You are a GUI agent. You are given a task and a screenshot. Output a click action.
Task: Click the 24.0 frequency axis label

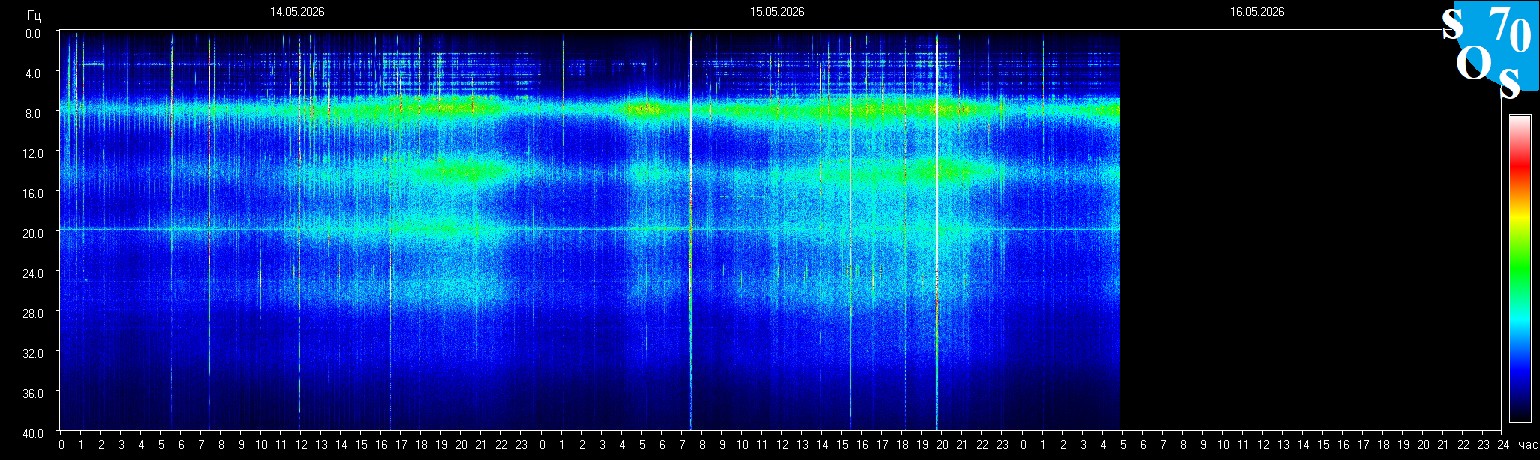[x=32, y=272]
